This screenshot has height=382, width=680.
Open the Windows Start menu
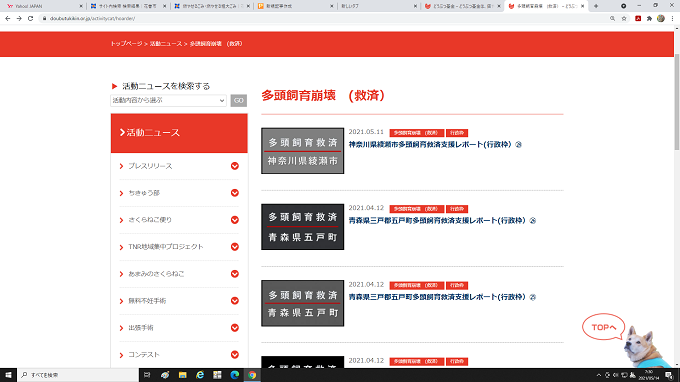click(x=8, y=375)
